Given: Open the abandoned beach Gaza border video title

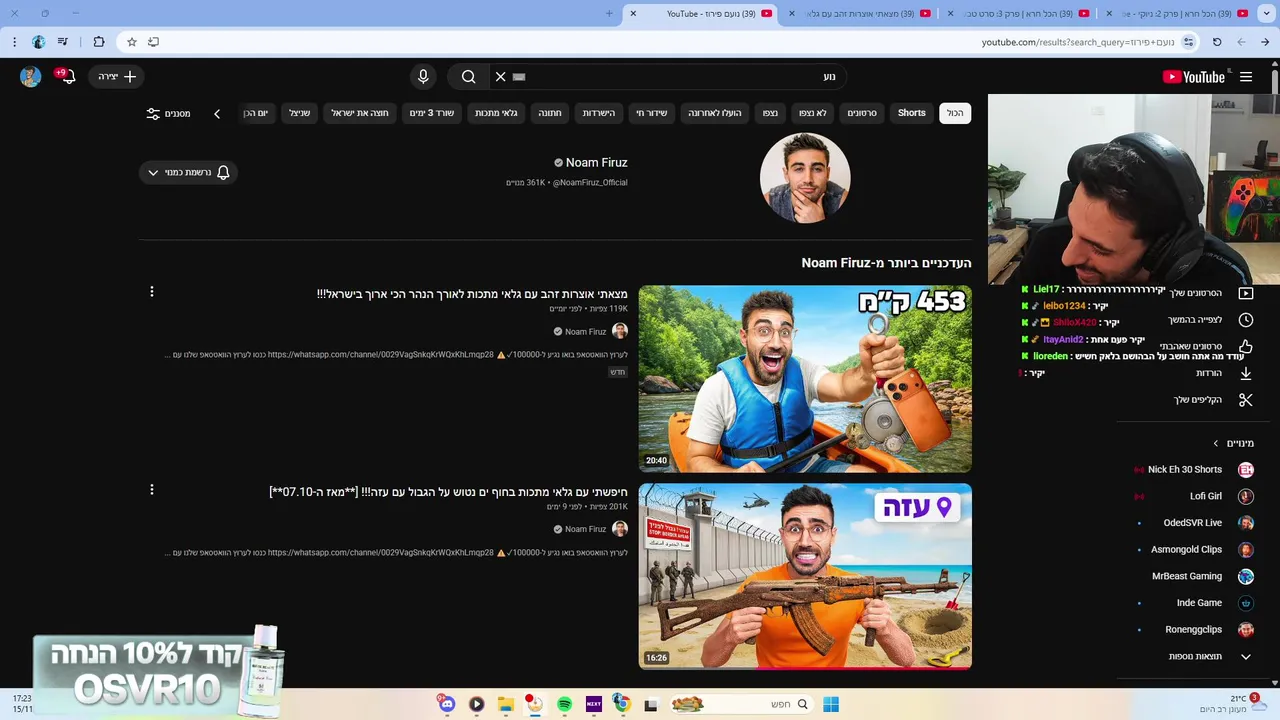Looking at the screenshot, I should [x=448, y=492].
